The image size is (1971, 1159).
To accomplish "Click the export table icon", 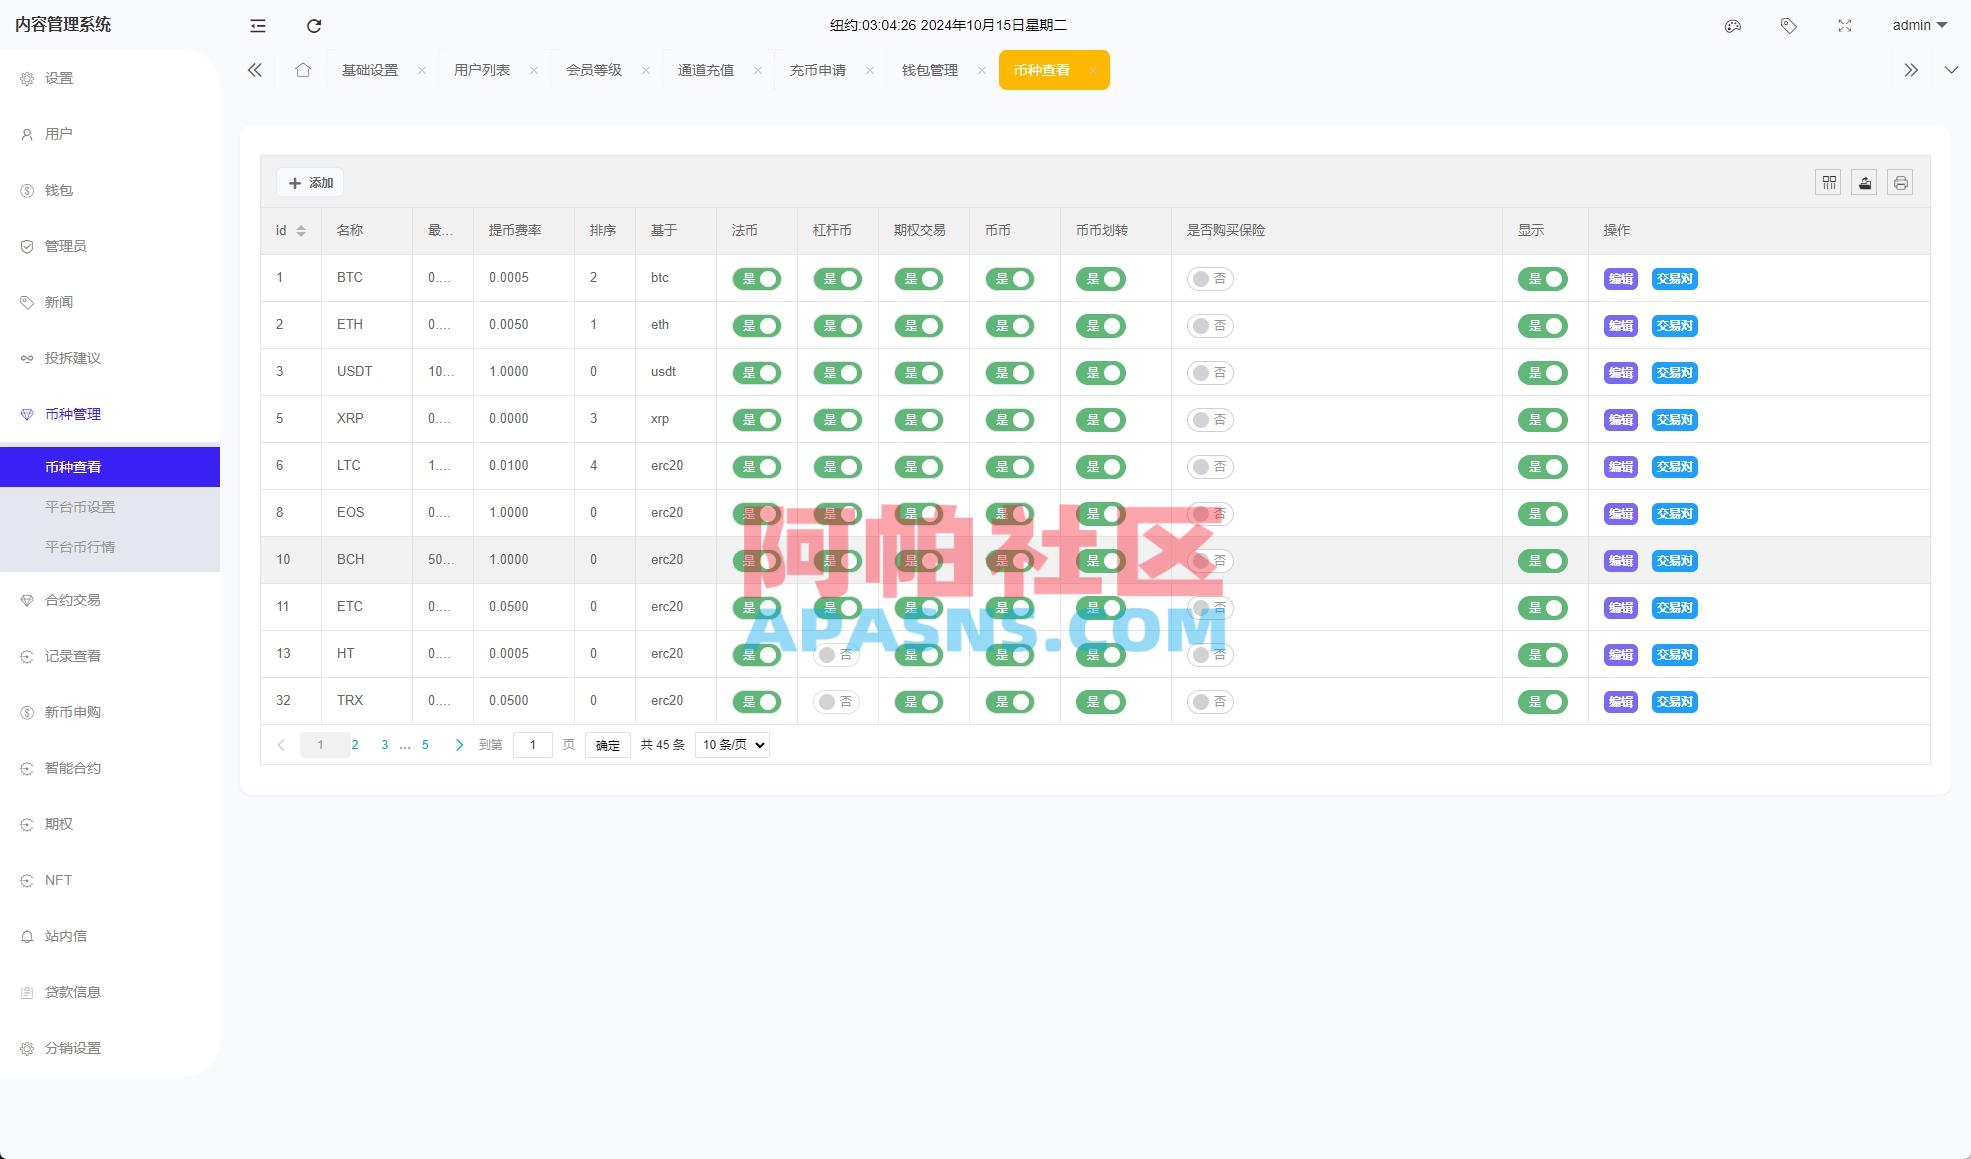I will click(1864, 183).
